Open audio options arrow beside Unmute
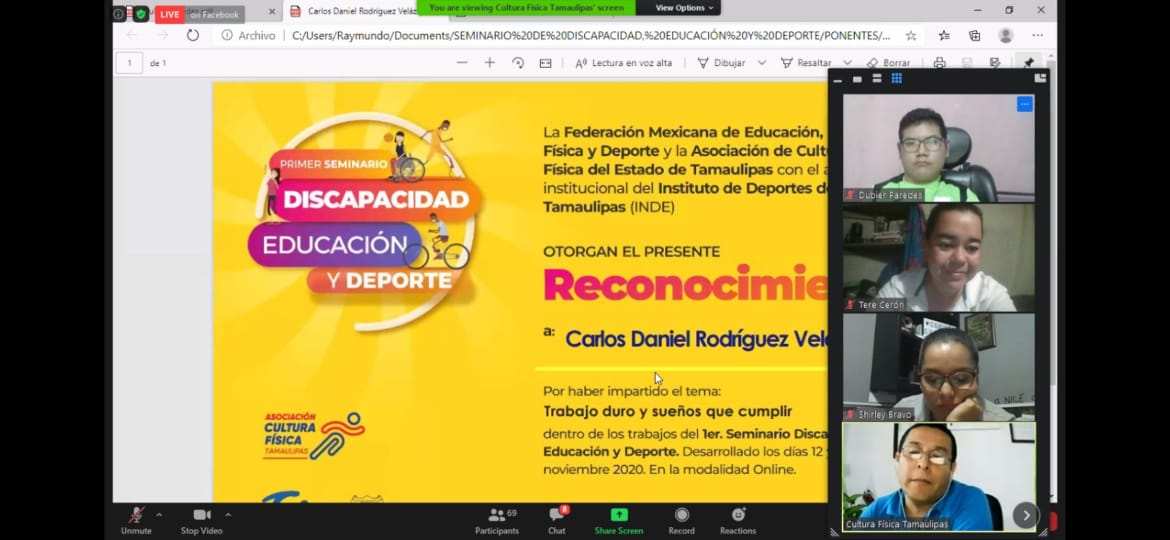 (x=159, y=515)
